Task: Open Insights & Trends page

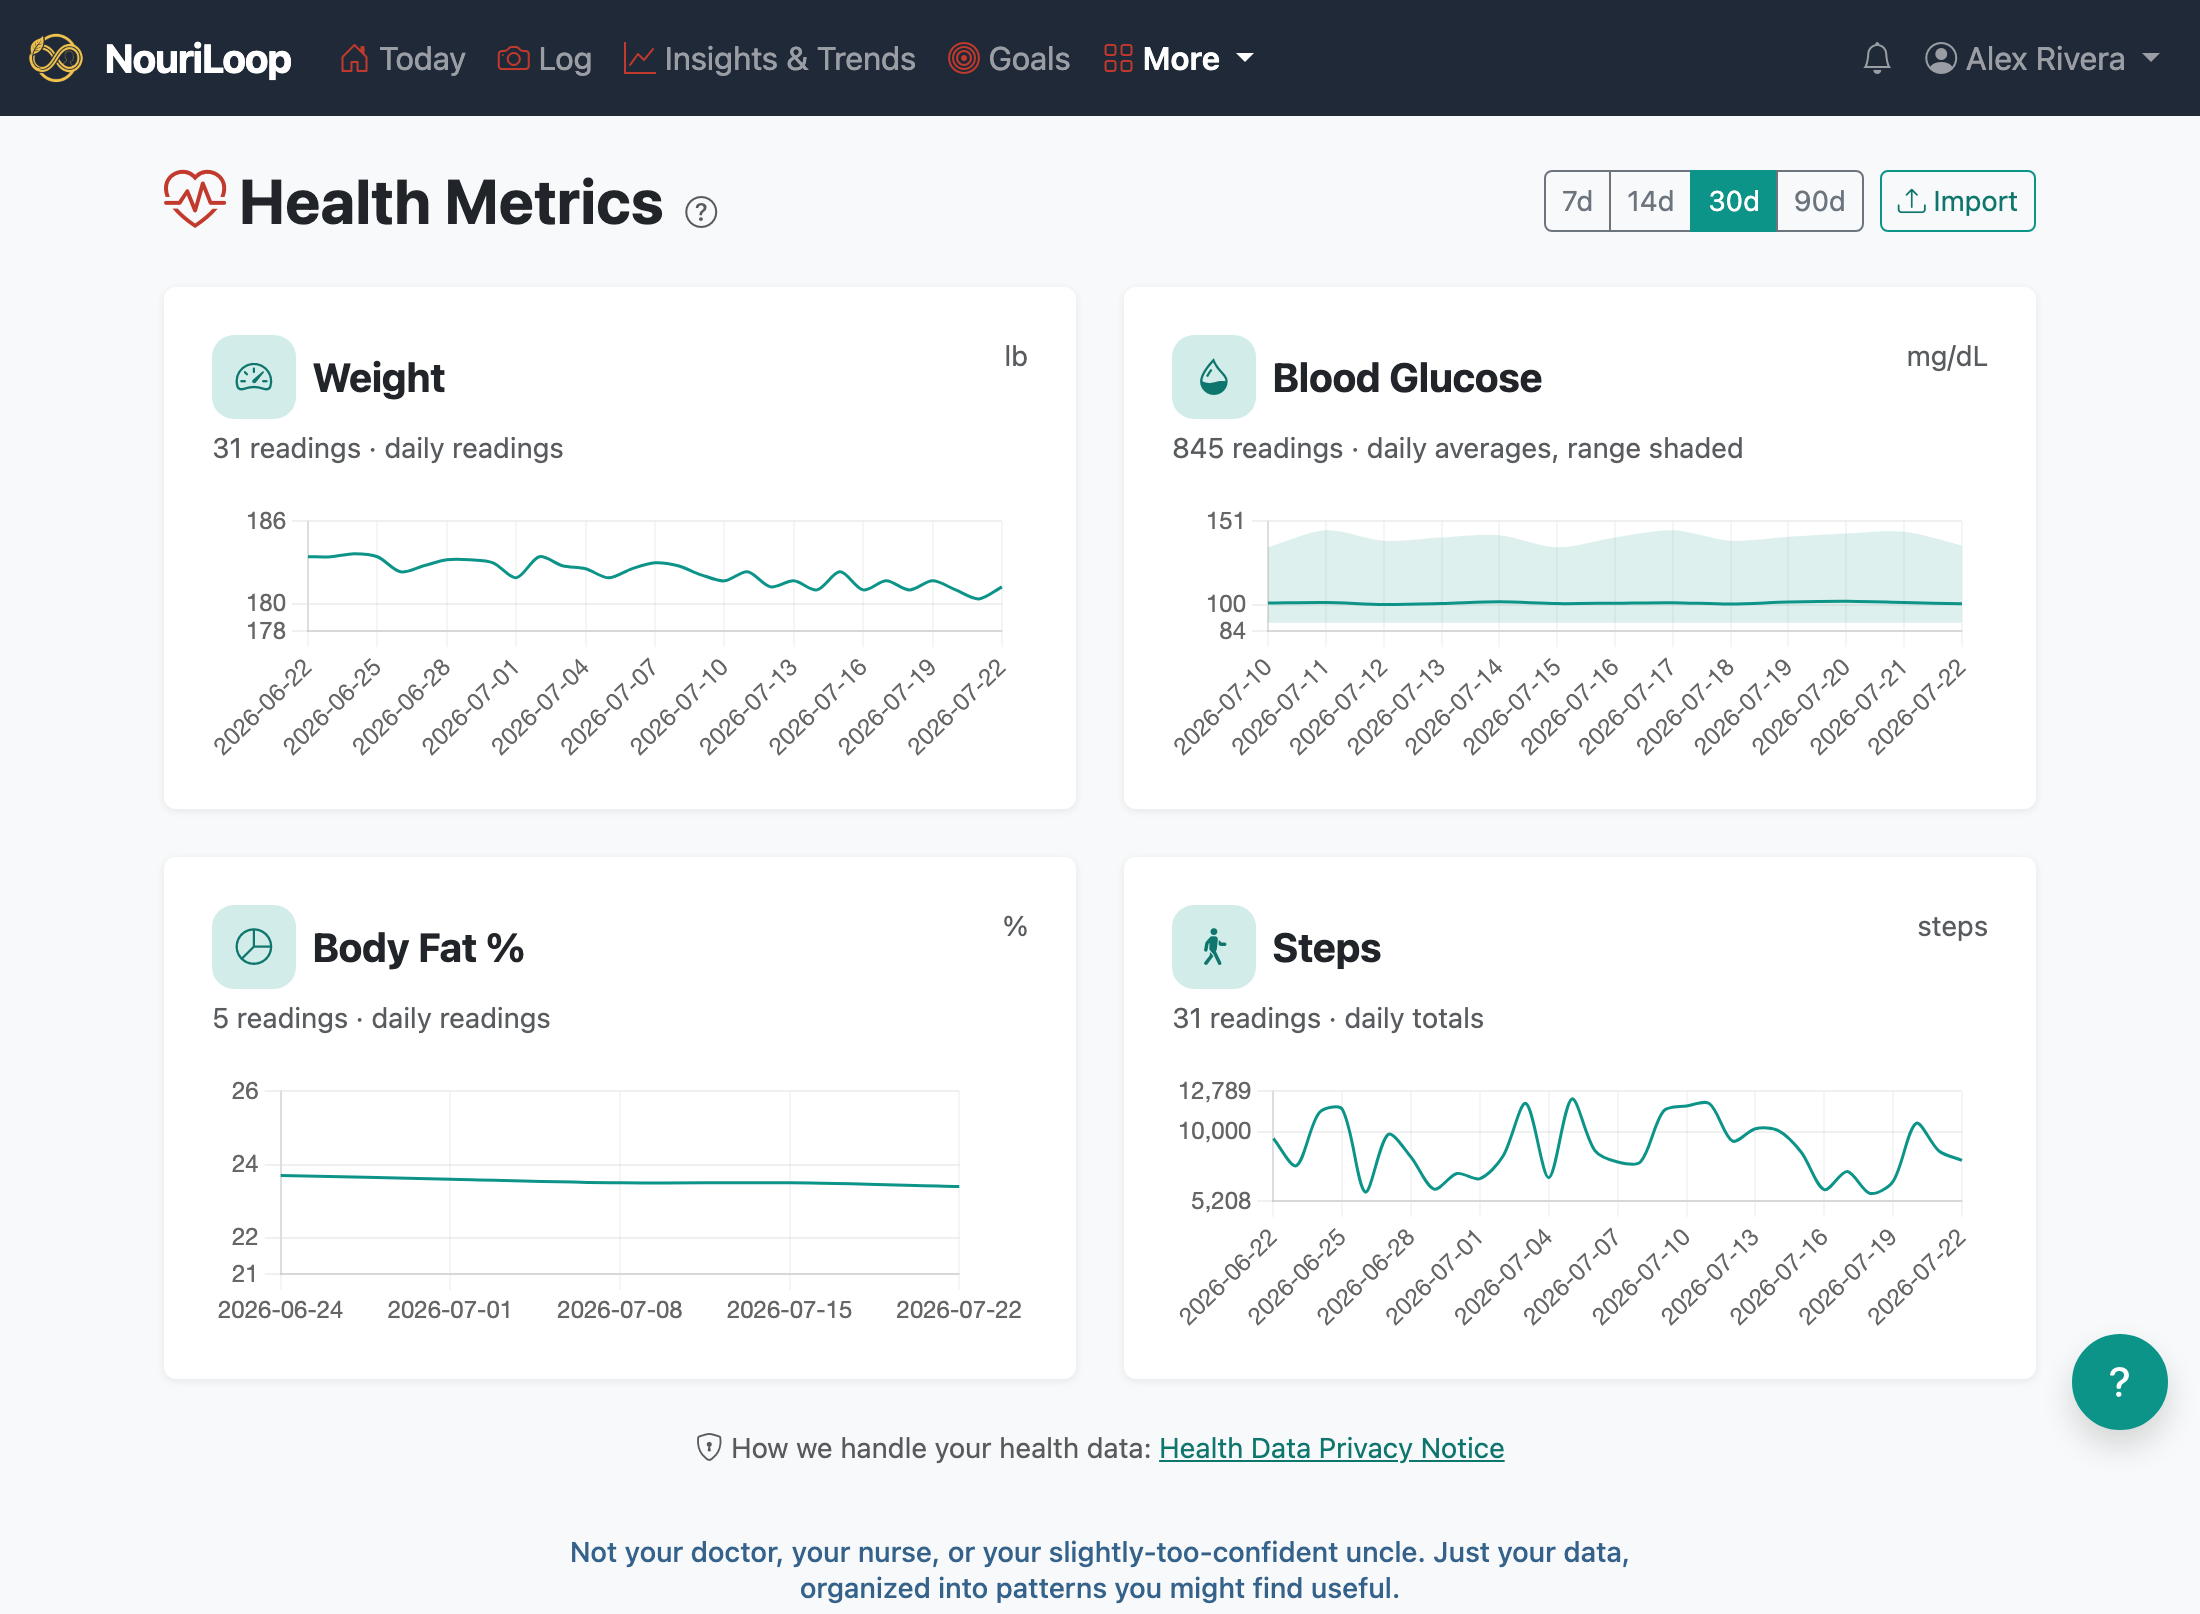Action: [x=769, y=59]
